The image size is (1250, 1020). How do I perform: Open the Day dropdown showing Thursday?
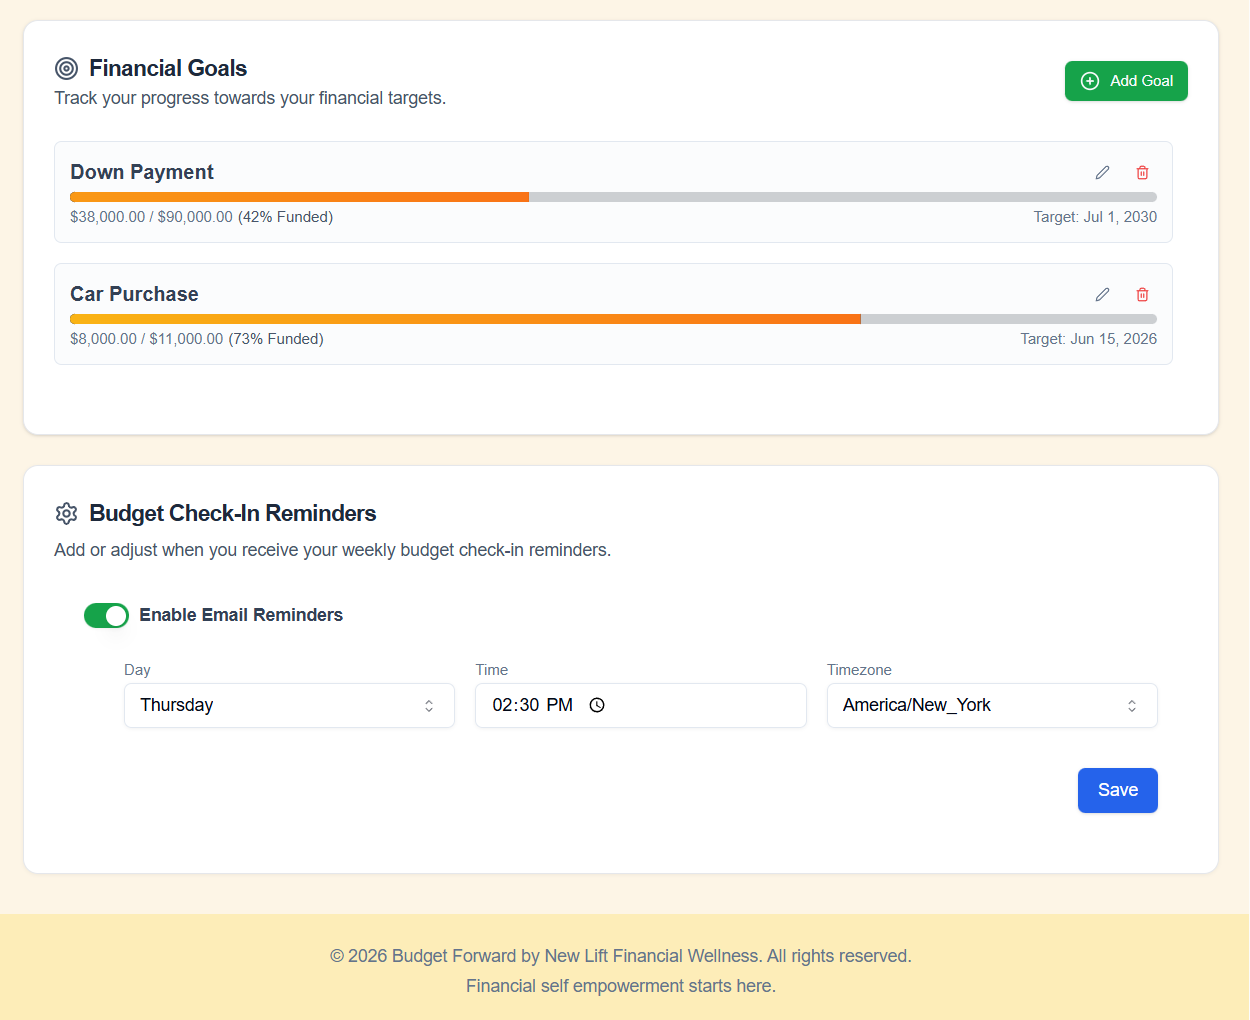289,705
